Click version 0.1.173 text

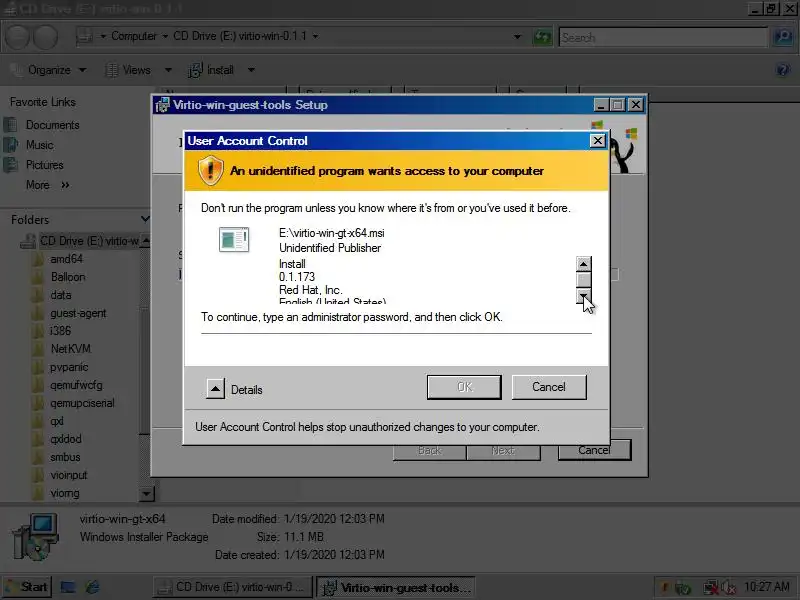click(x=297, y=277)
